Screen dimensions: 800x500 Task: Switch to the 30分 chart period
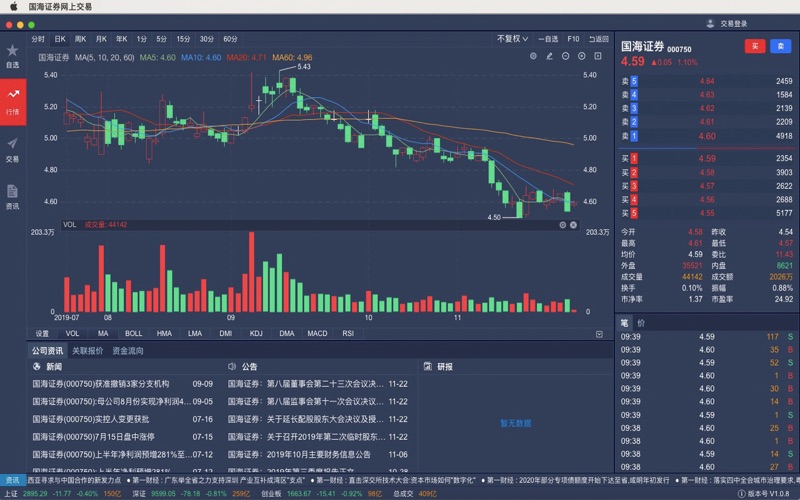click(x=207, y=39)
